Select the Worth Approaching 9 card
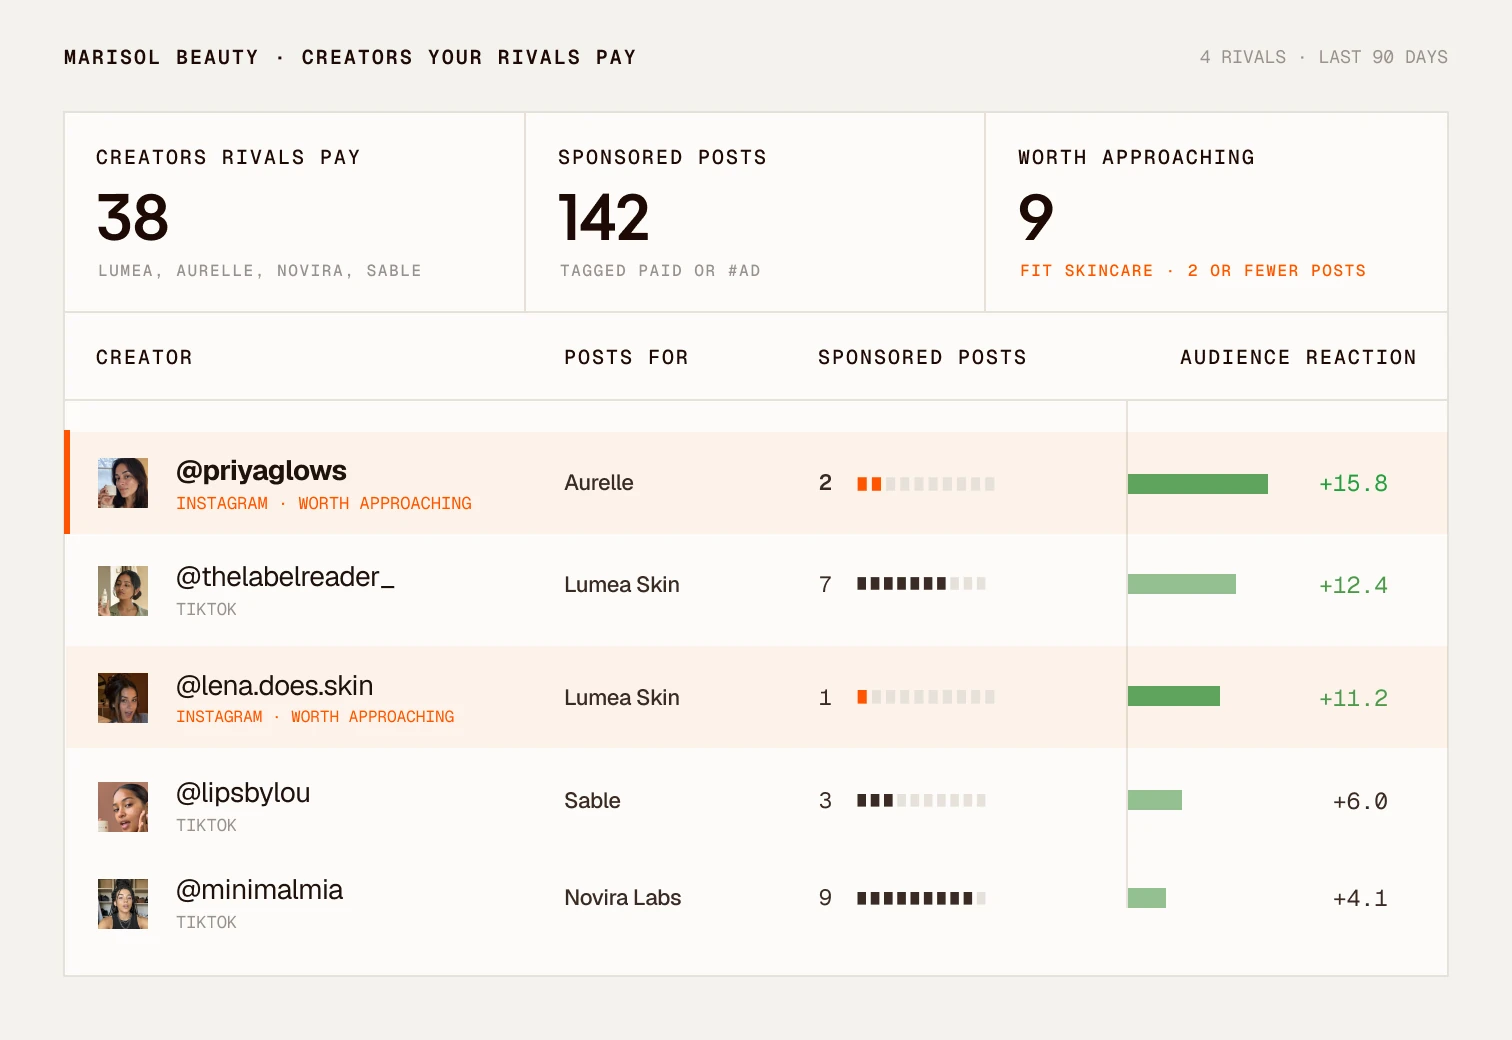 1216,212
